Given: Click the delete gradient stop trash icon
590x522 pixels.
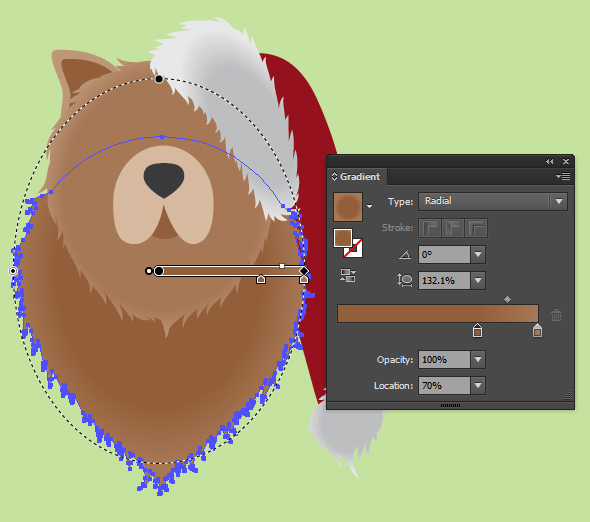Looking at the screenshot, I should click(x=557, y=315).
